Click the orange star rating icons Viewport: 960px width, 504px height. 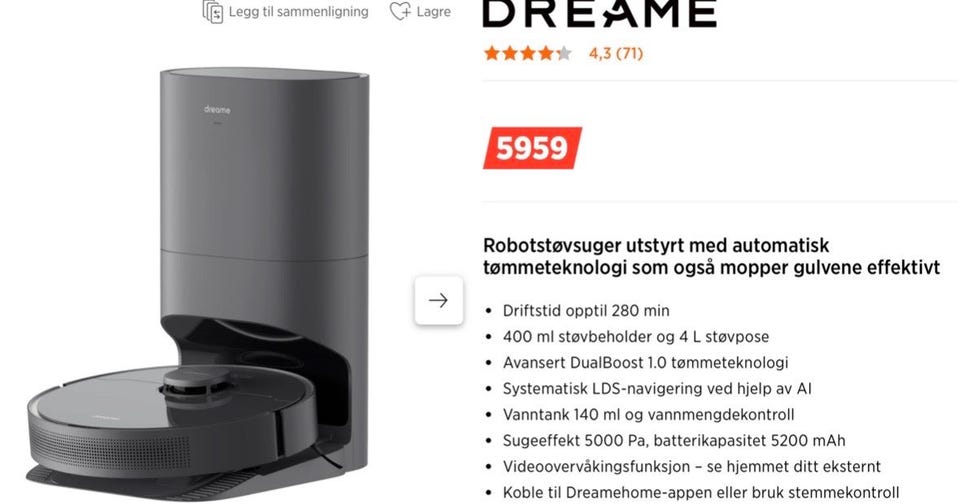[519, 53]
